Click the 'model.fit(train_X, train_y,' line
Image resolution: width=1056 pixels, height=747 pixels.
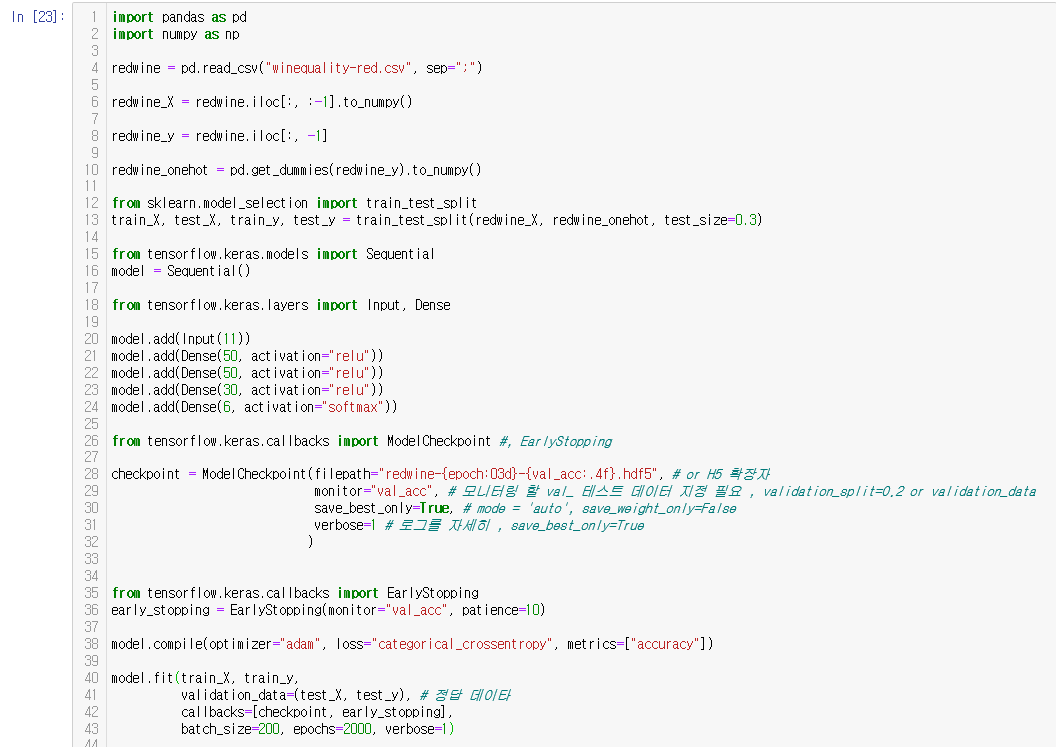[x=205, y=678]
